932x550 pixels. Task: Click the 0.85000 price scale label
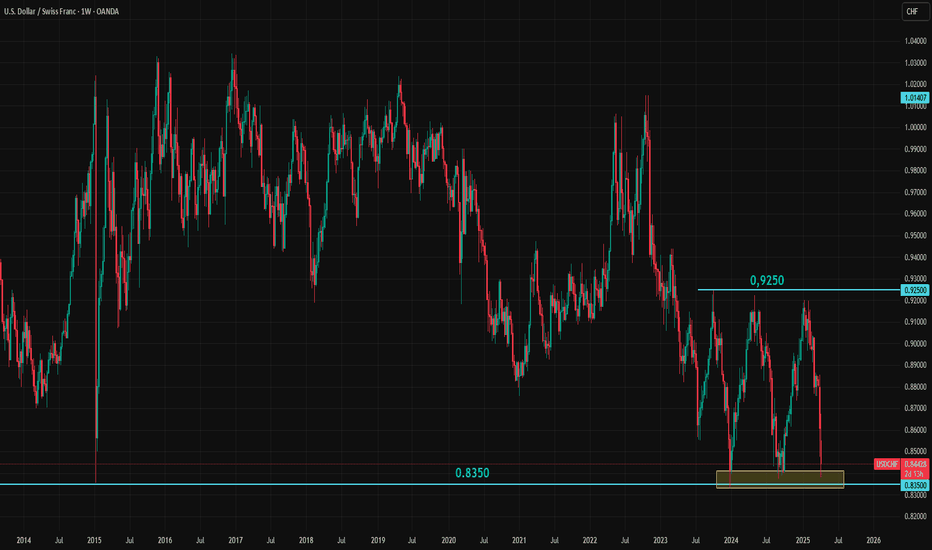click(915, 452)
